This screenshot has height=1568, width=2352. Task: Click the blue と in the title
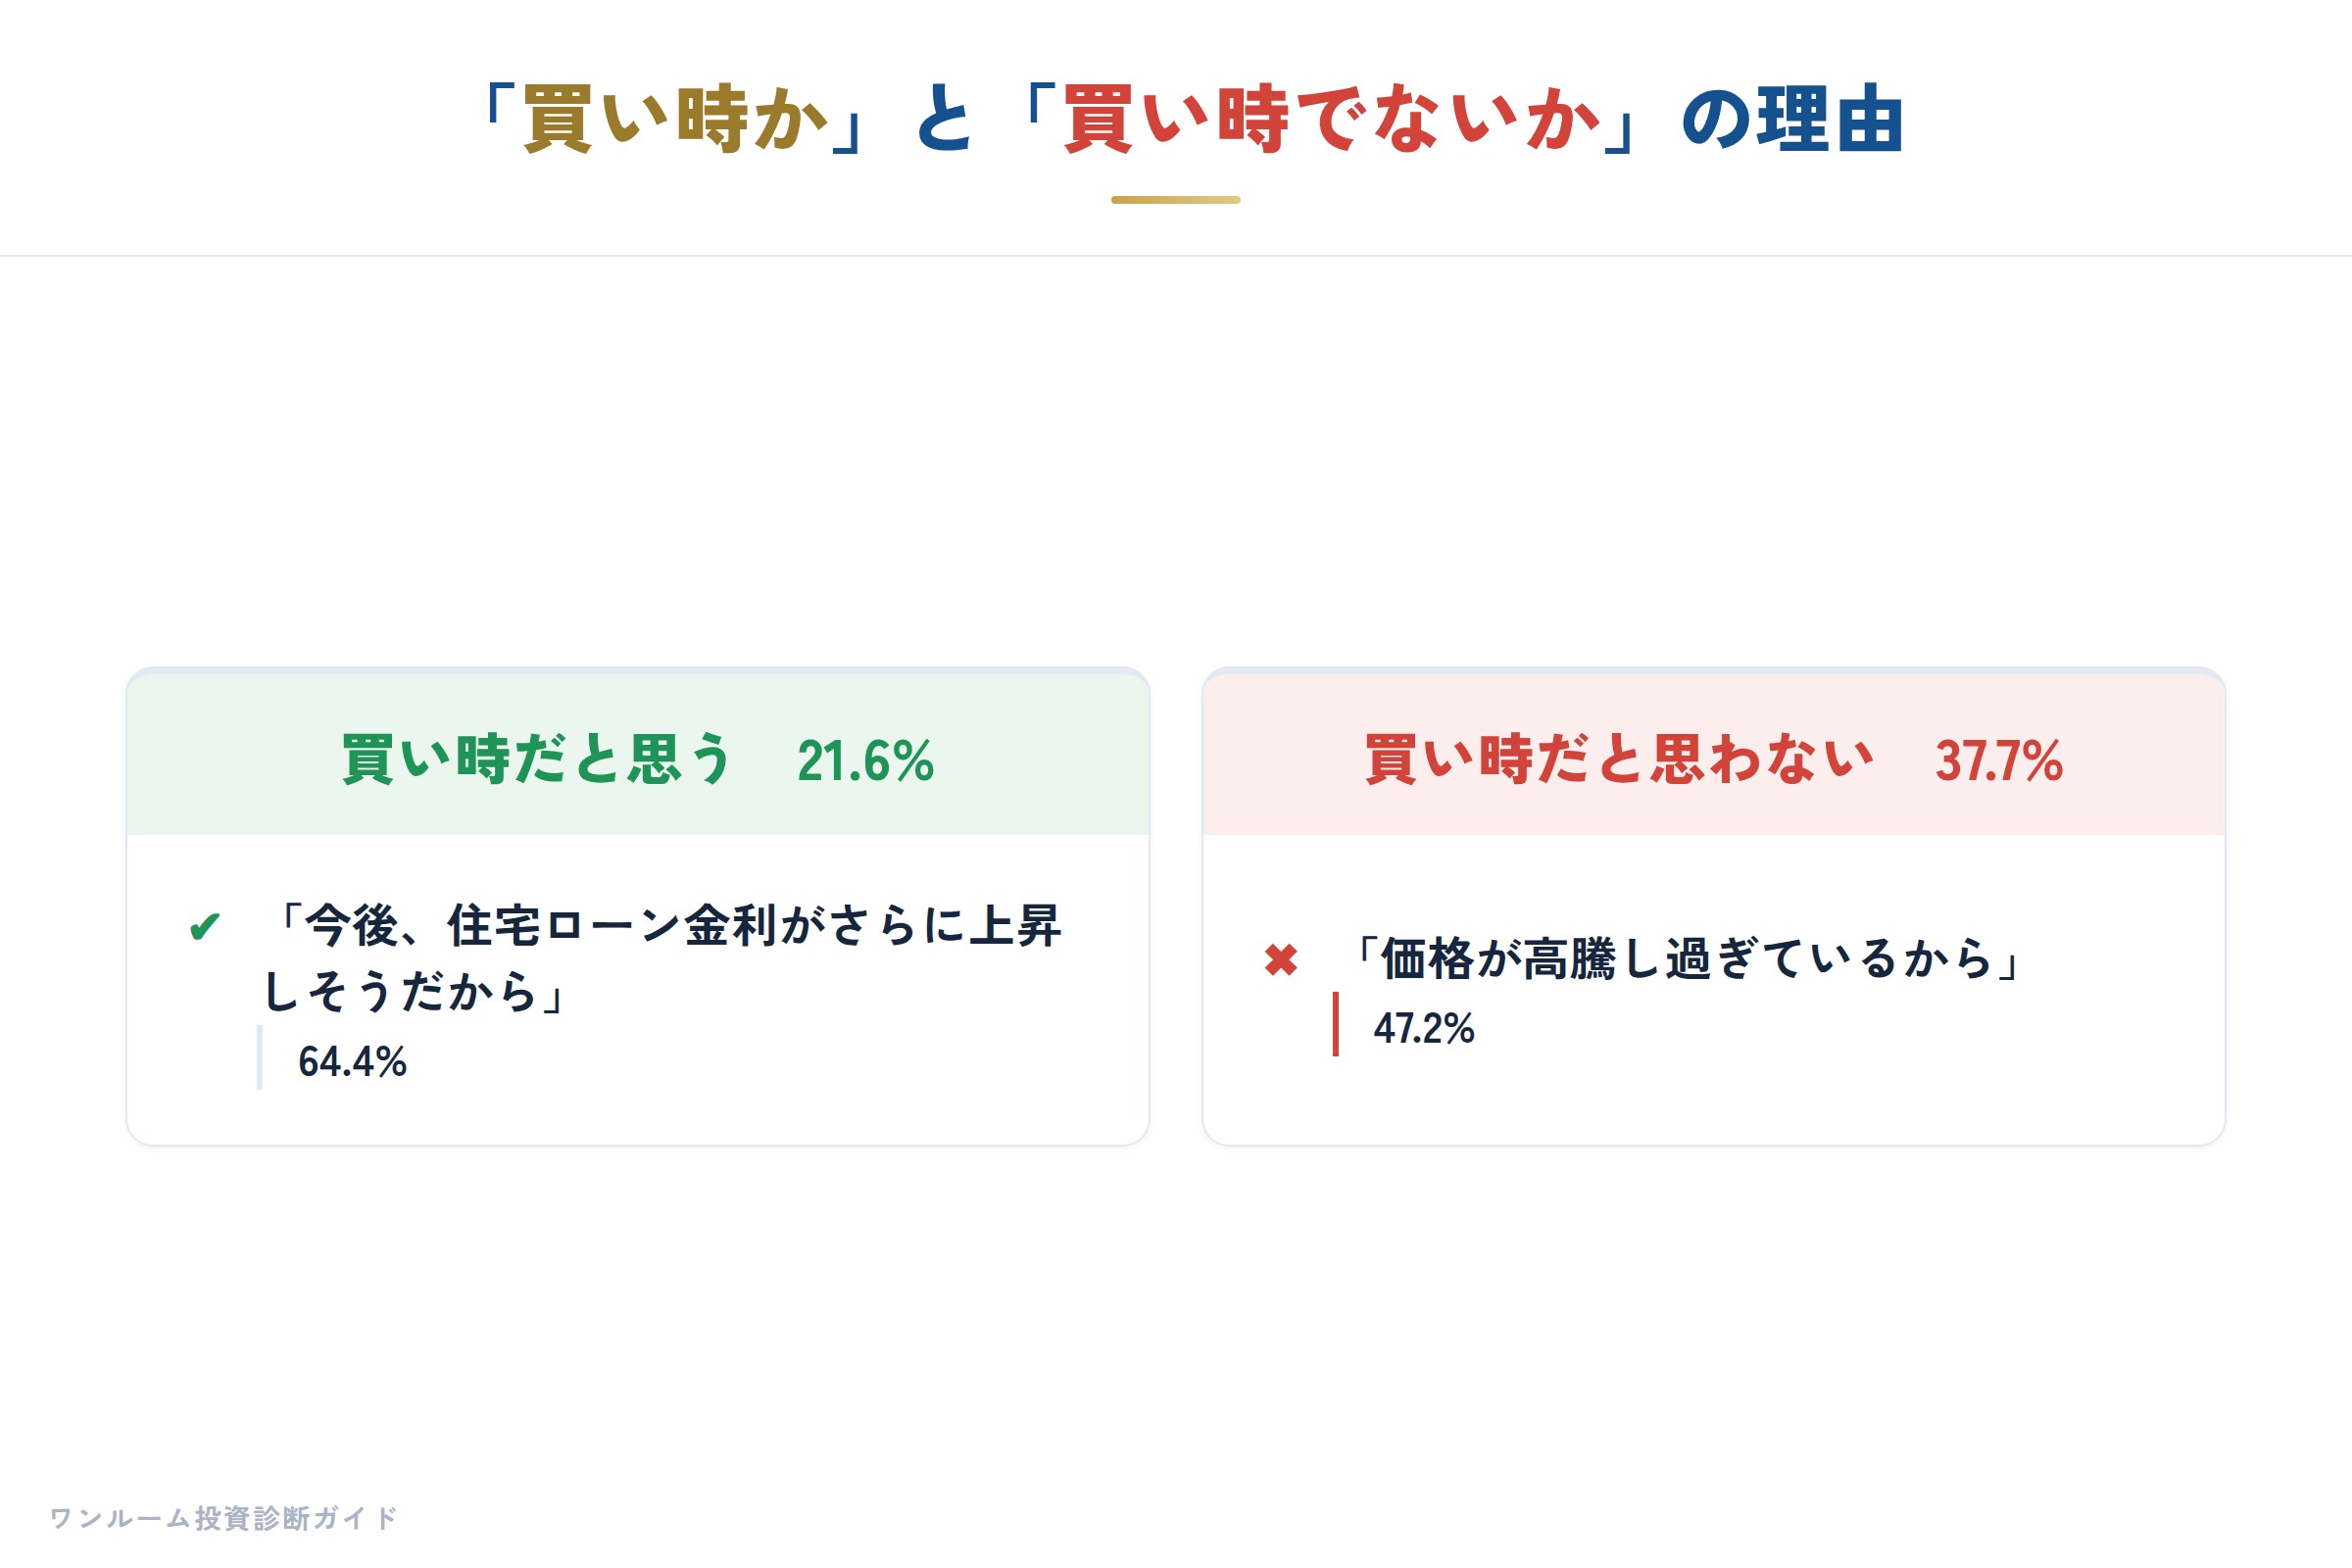click(x=944, y=120)
